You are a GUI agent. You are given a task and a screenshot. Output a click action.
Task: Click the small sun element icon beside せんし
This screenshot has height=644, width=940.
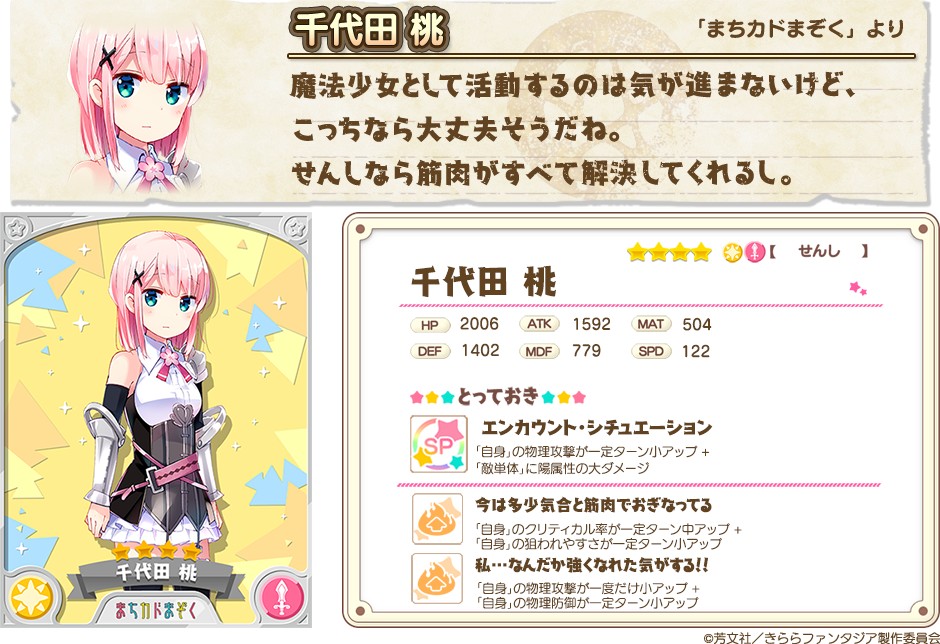732,253
